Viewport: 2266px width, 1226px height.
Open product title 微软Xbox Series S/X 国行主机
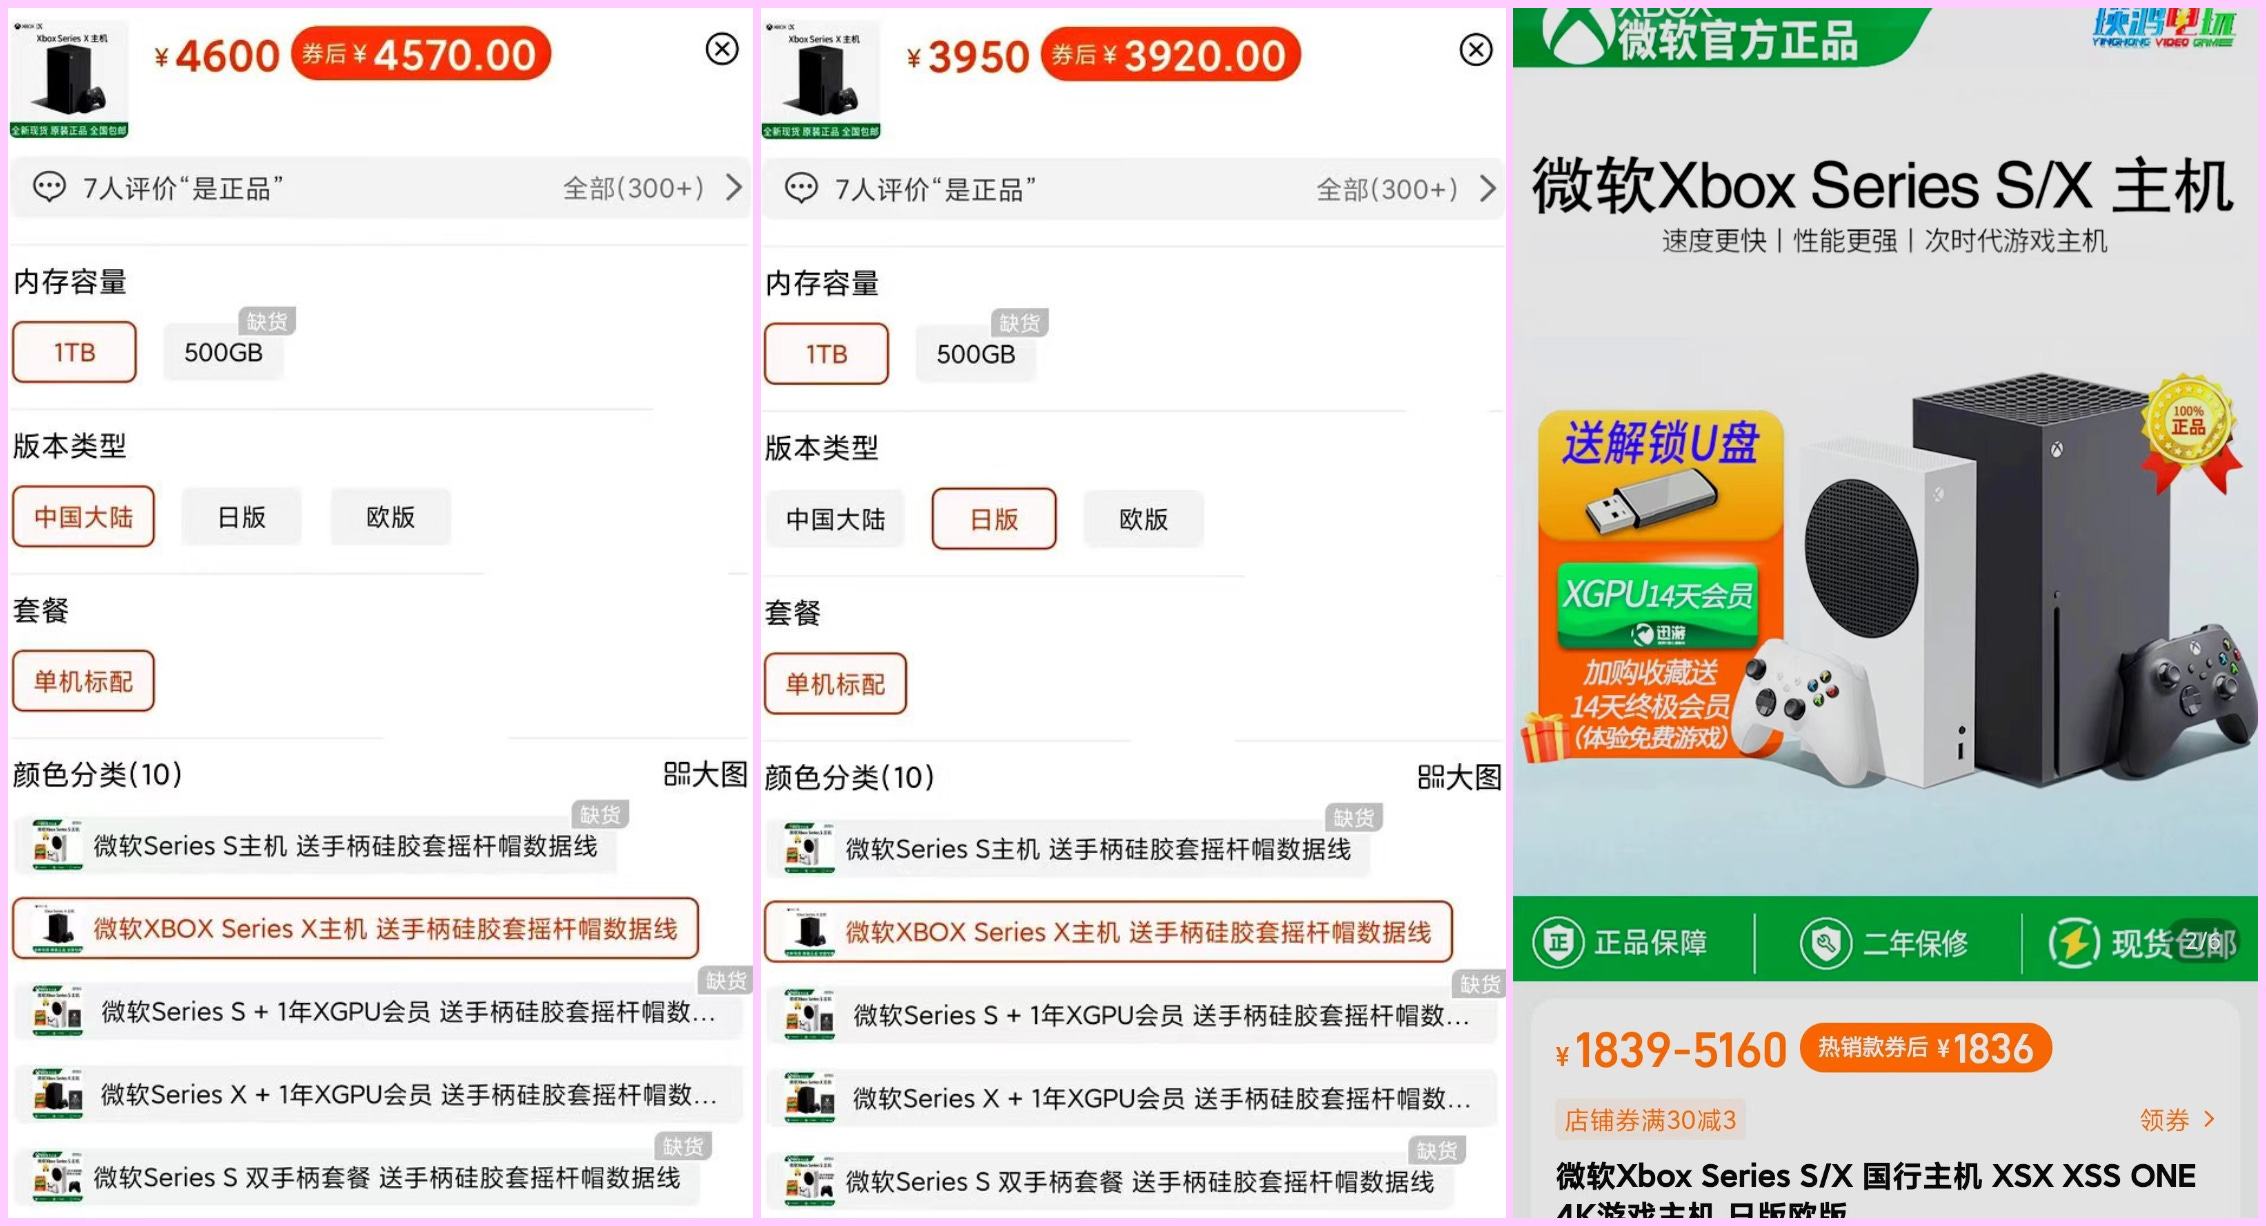[x=1876, y=1190]
